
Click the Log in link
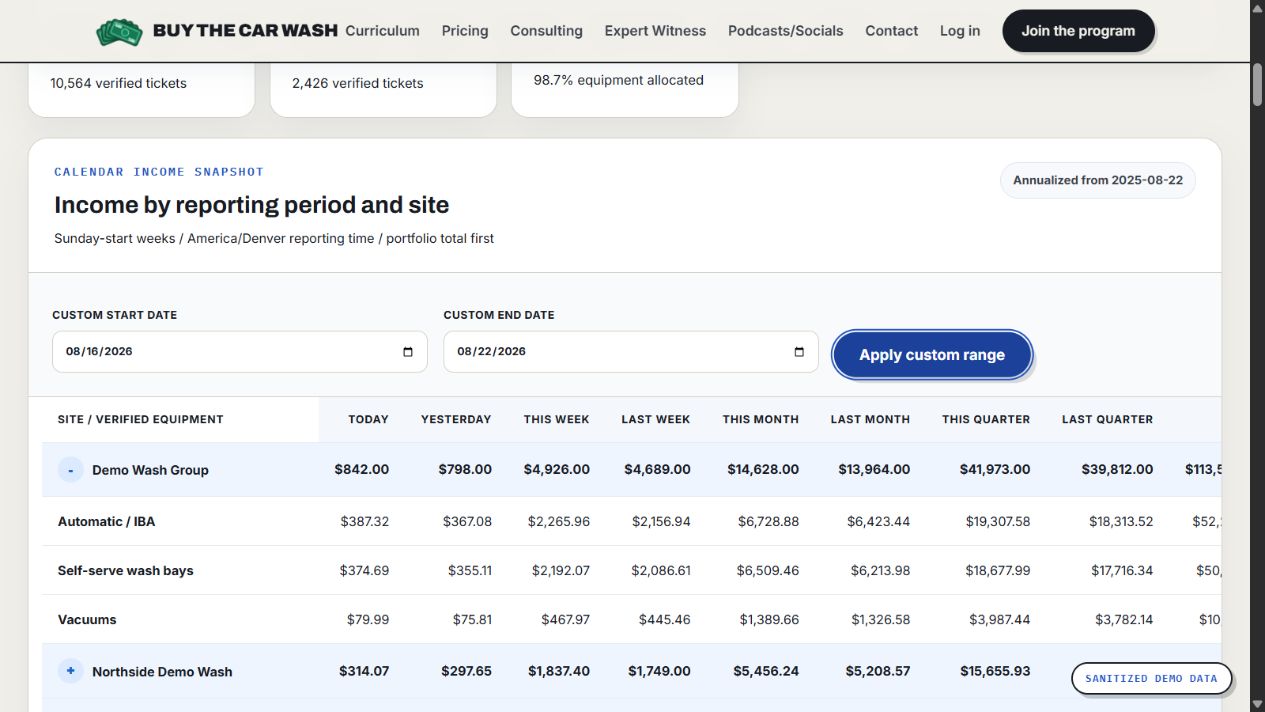point(960,31)
